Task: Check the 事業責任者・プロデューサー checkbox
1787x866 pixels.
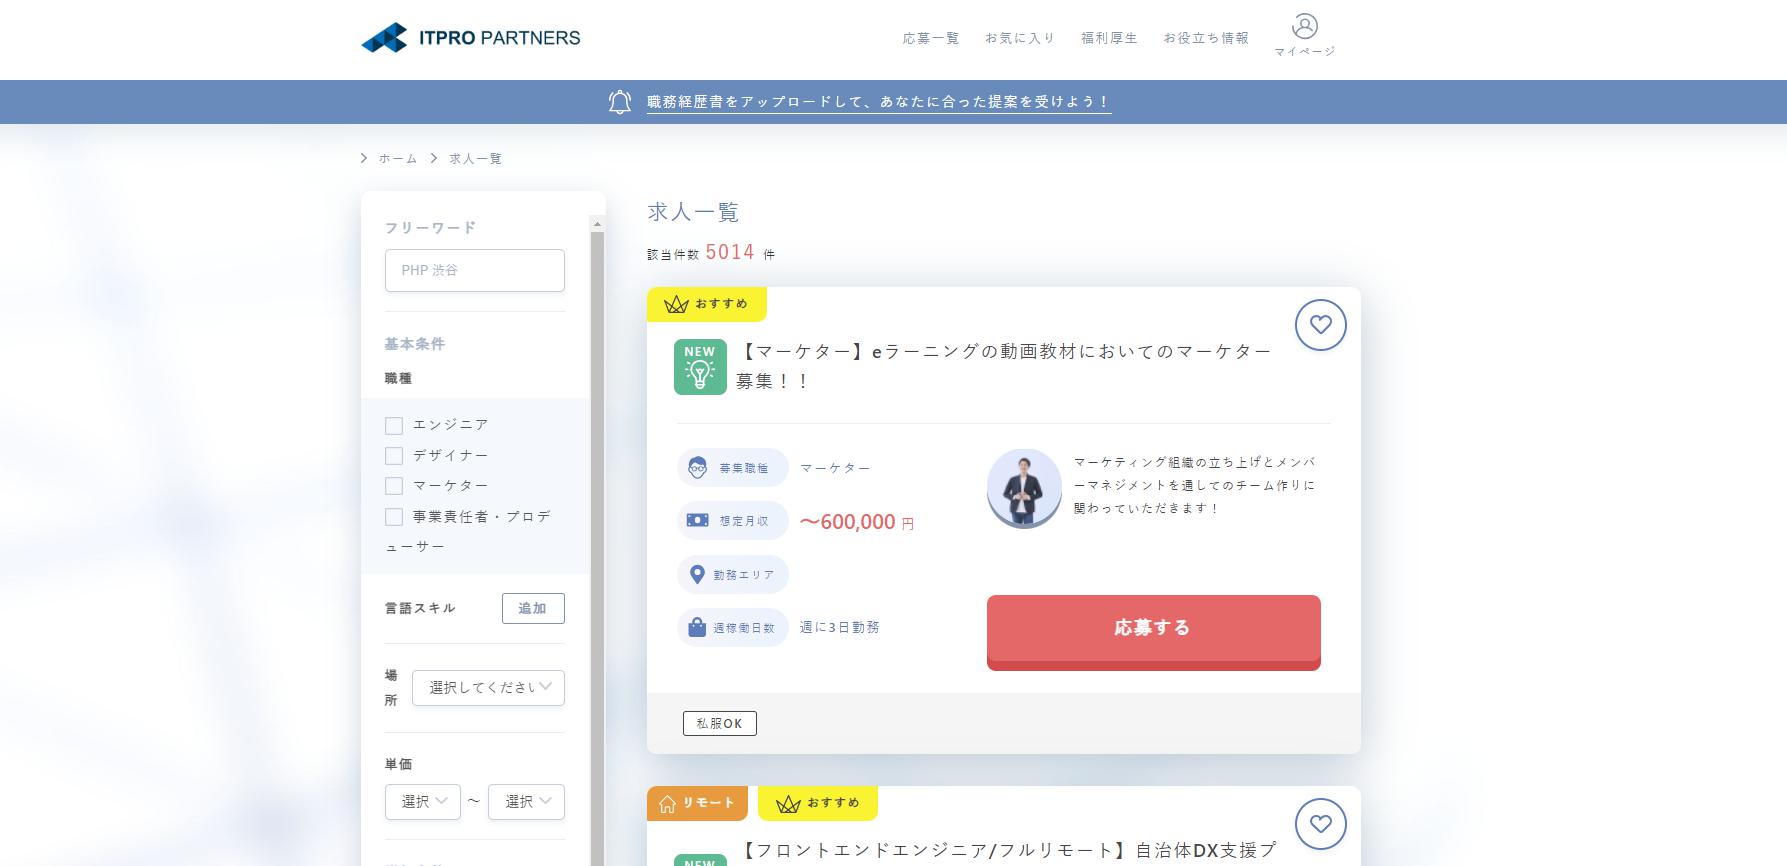Action: coord(394,517)
